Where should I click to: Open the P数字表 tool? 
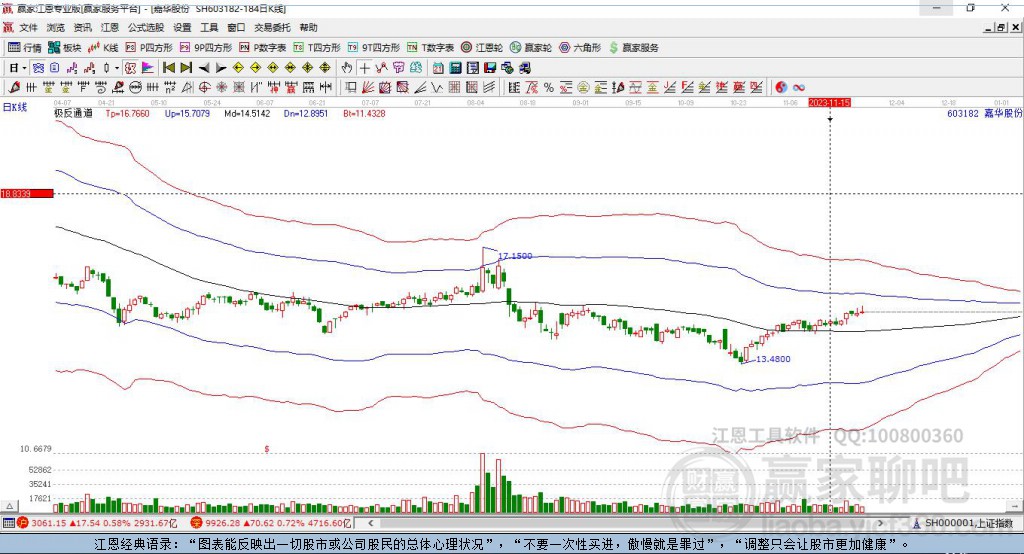[x=263, y=48]
